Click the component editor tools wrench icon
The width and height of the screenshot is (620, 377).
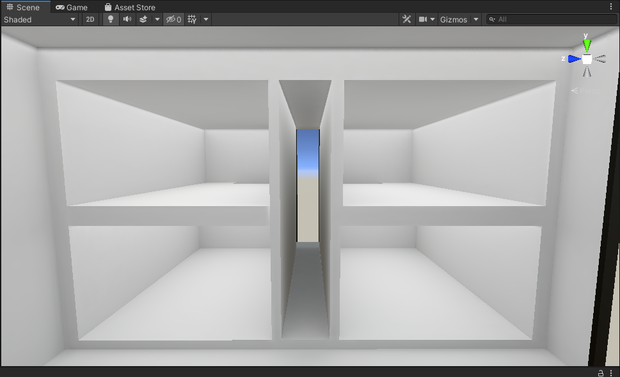click(406, 19)
